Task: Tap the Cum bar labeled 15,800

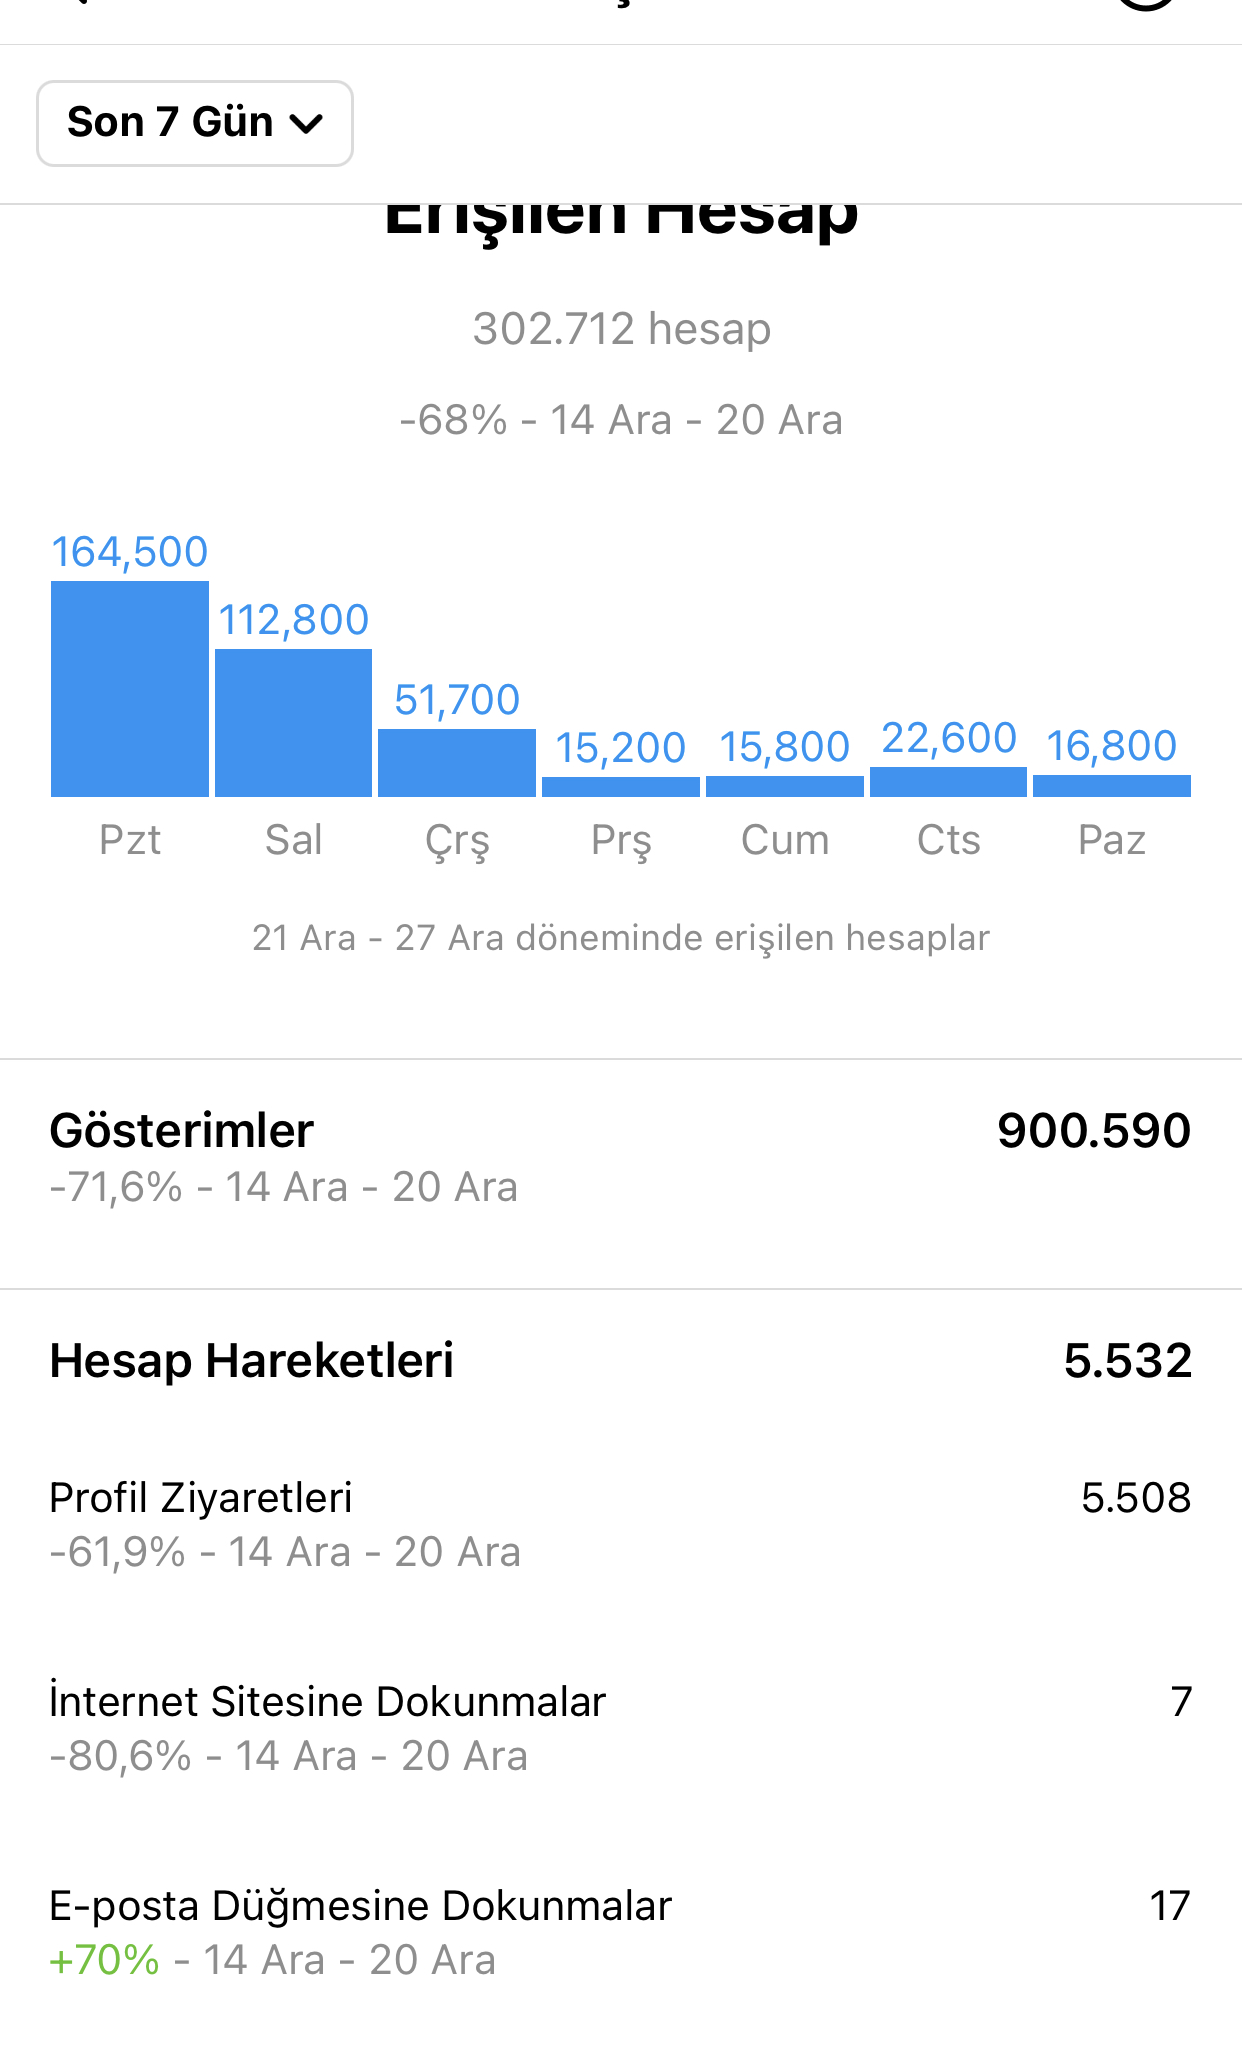Action: tap(785, 787)
